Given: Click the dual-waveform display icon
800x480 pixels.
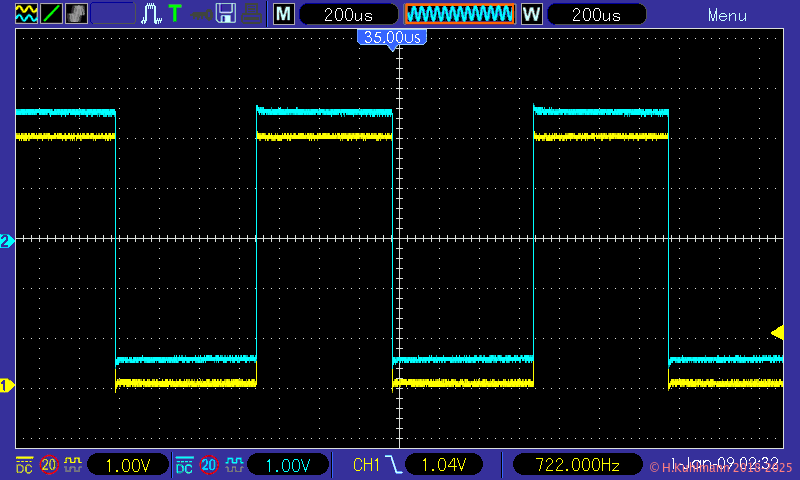Looking at the screenshot, I should point(25,14).
